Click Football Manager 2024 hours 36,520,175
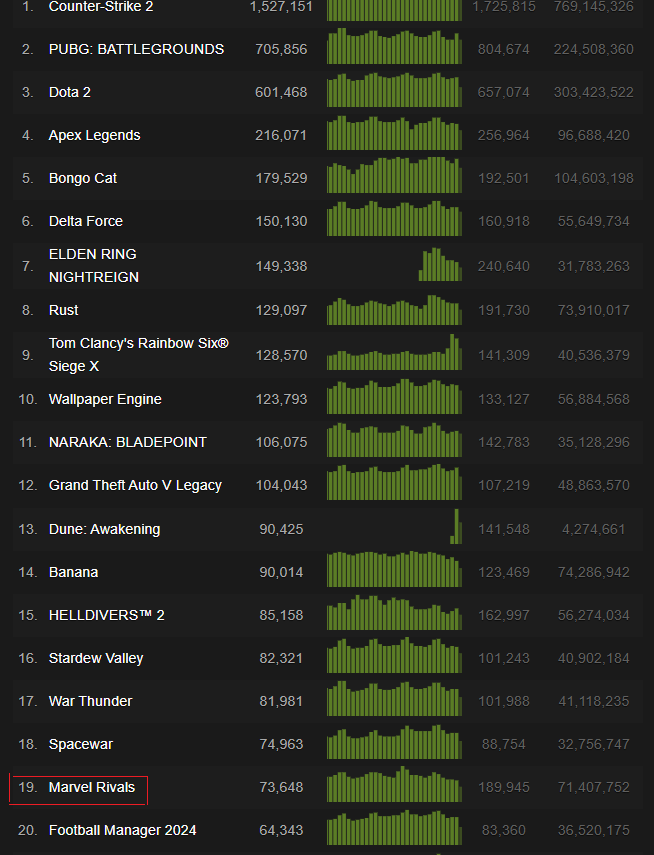The width and height of the screenshot is (654, 855). (593, 830)
